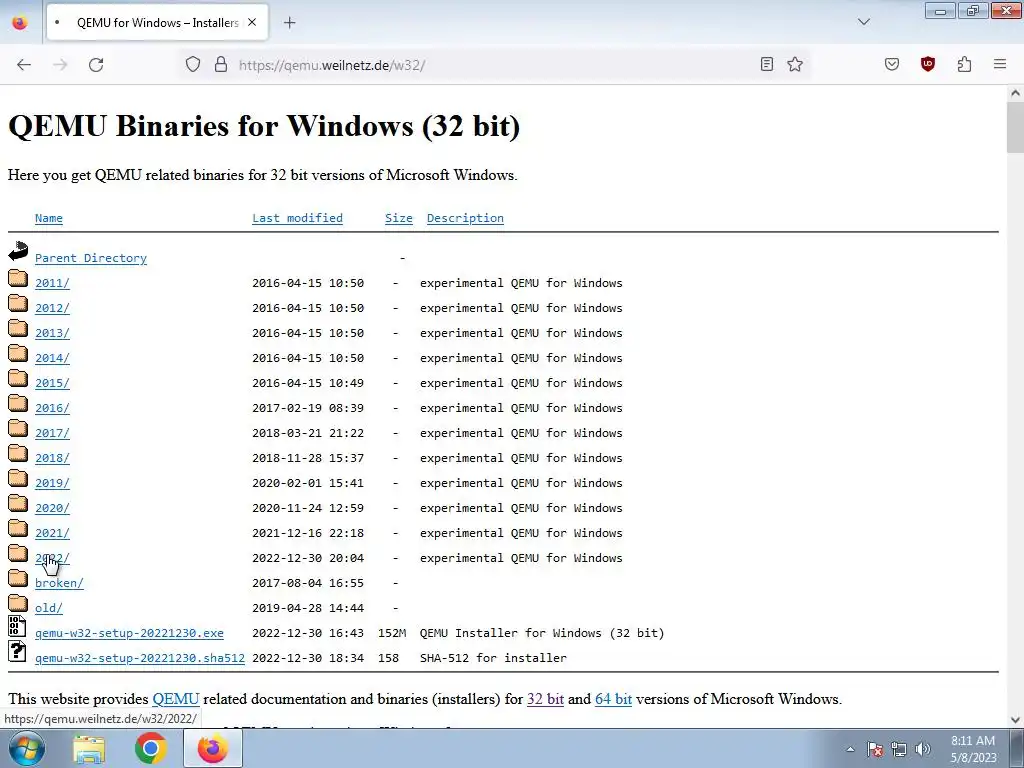The width and height of the screenshot is (1024, 768).
Task: Sort listing by the Size column
Action: tap(399, 218)
